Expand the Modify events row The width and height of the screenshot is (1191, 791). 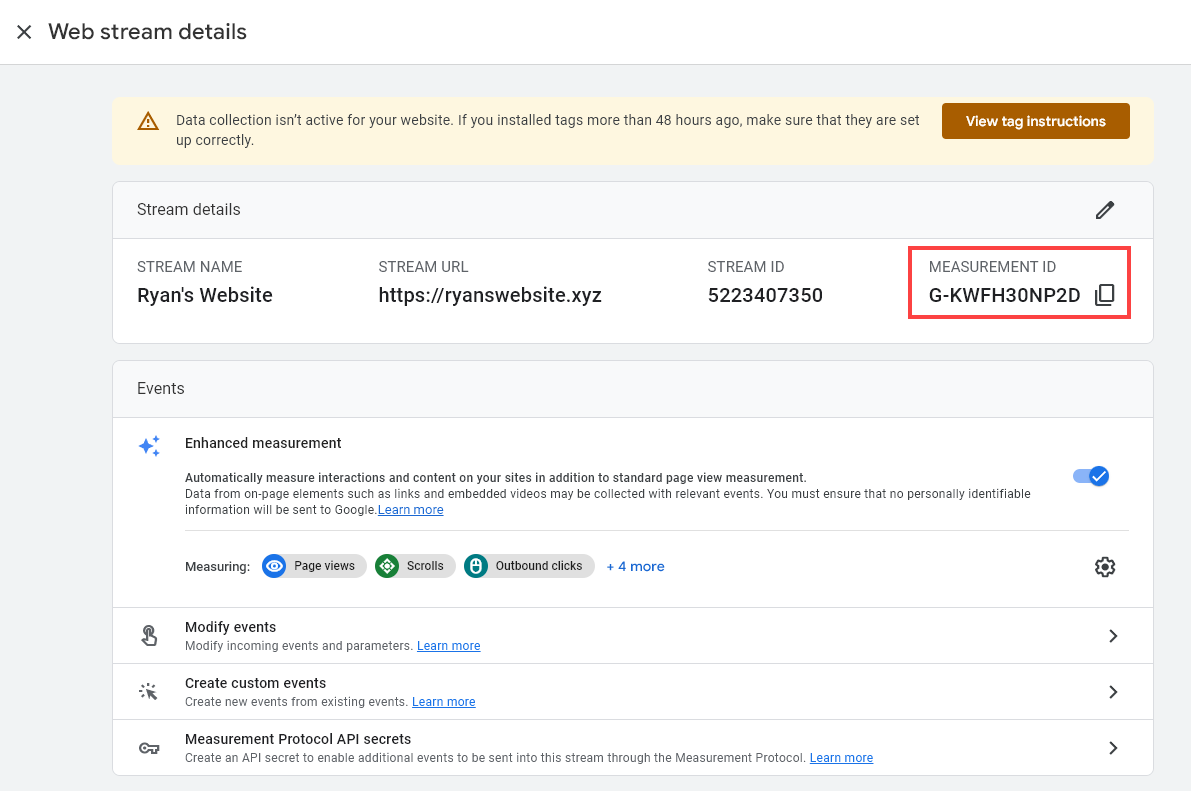click(1113, 635)
